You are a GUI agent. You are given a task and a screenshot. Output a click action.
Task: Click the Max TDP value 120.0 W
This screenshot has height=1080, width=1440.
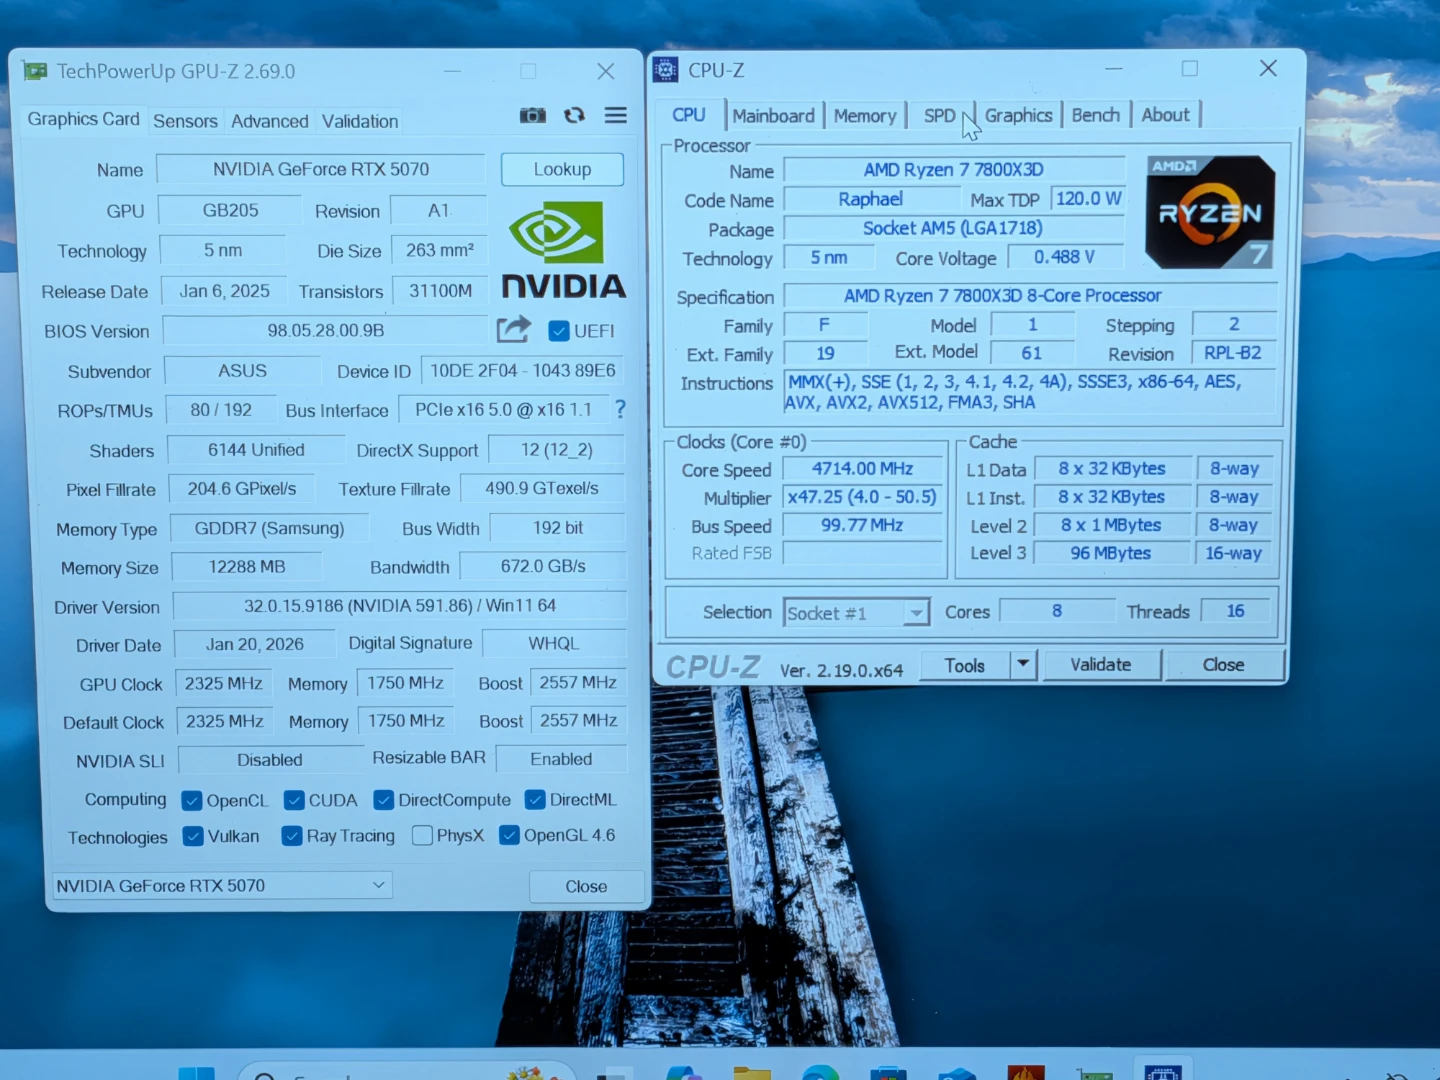(1088, 199)
